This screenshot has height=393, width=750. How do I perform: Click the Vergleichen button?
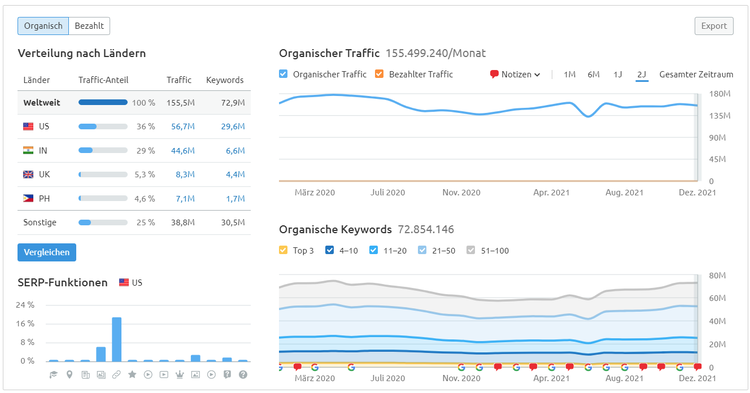[47, 252]
